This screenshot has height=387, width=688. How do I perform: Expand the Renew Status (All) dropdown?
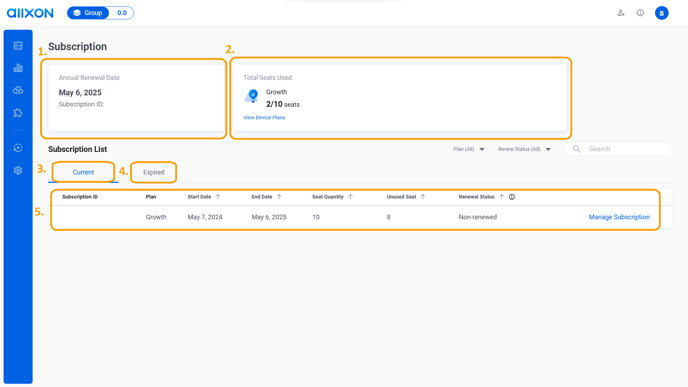click(x=524, y=149)
